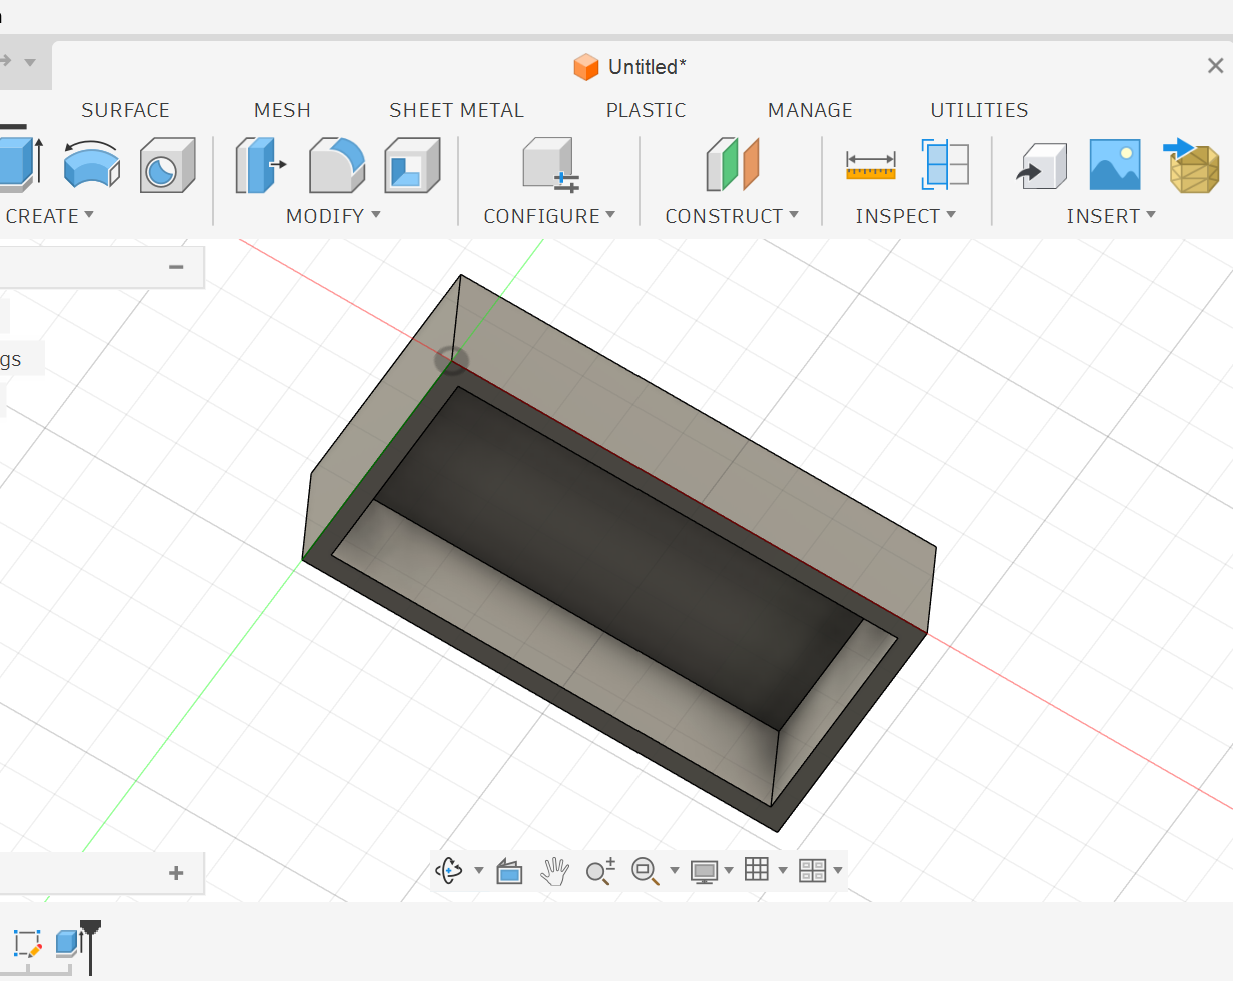Open the INSPECT dropdown menu
1233x981 pixels.
(906, 216)
